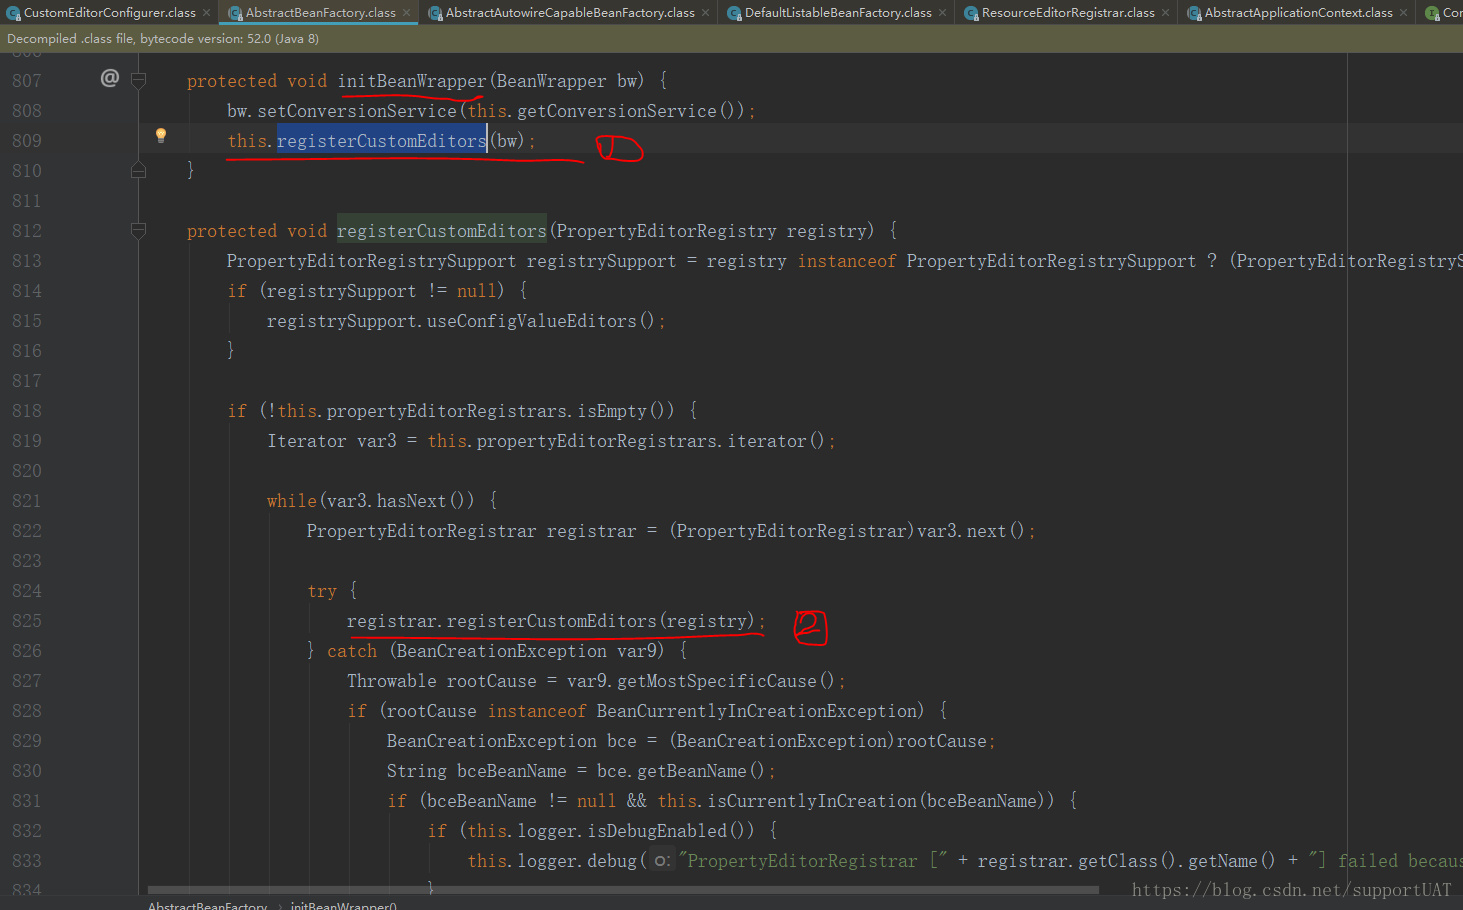
Task: Open the AbstractAutowireCapableBeanFactory.class tab
Action: [x=570, y=13]
